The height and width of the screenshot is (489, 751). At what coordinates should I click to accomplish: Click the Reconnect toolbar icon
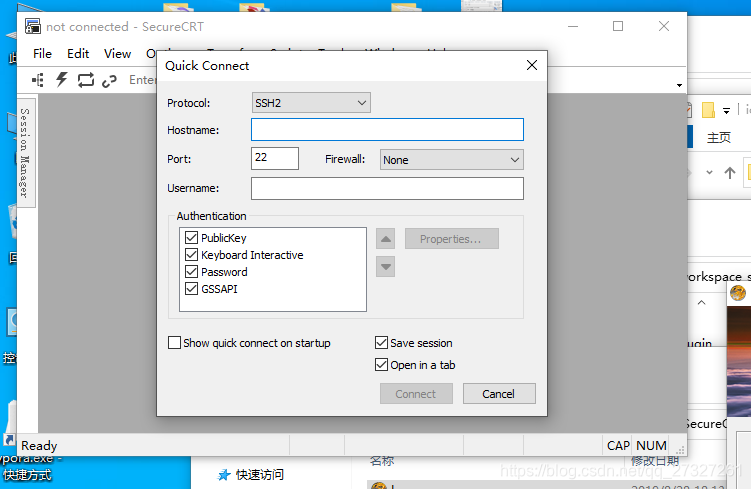point(86,80)
